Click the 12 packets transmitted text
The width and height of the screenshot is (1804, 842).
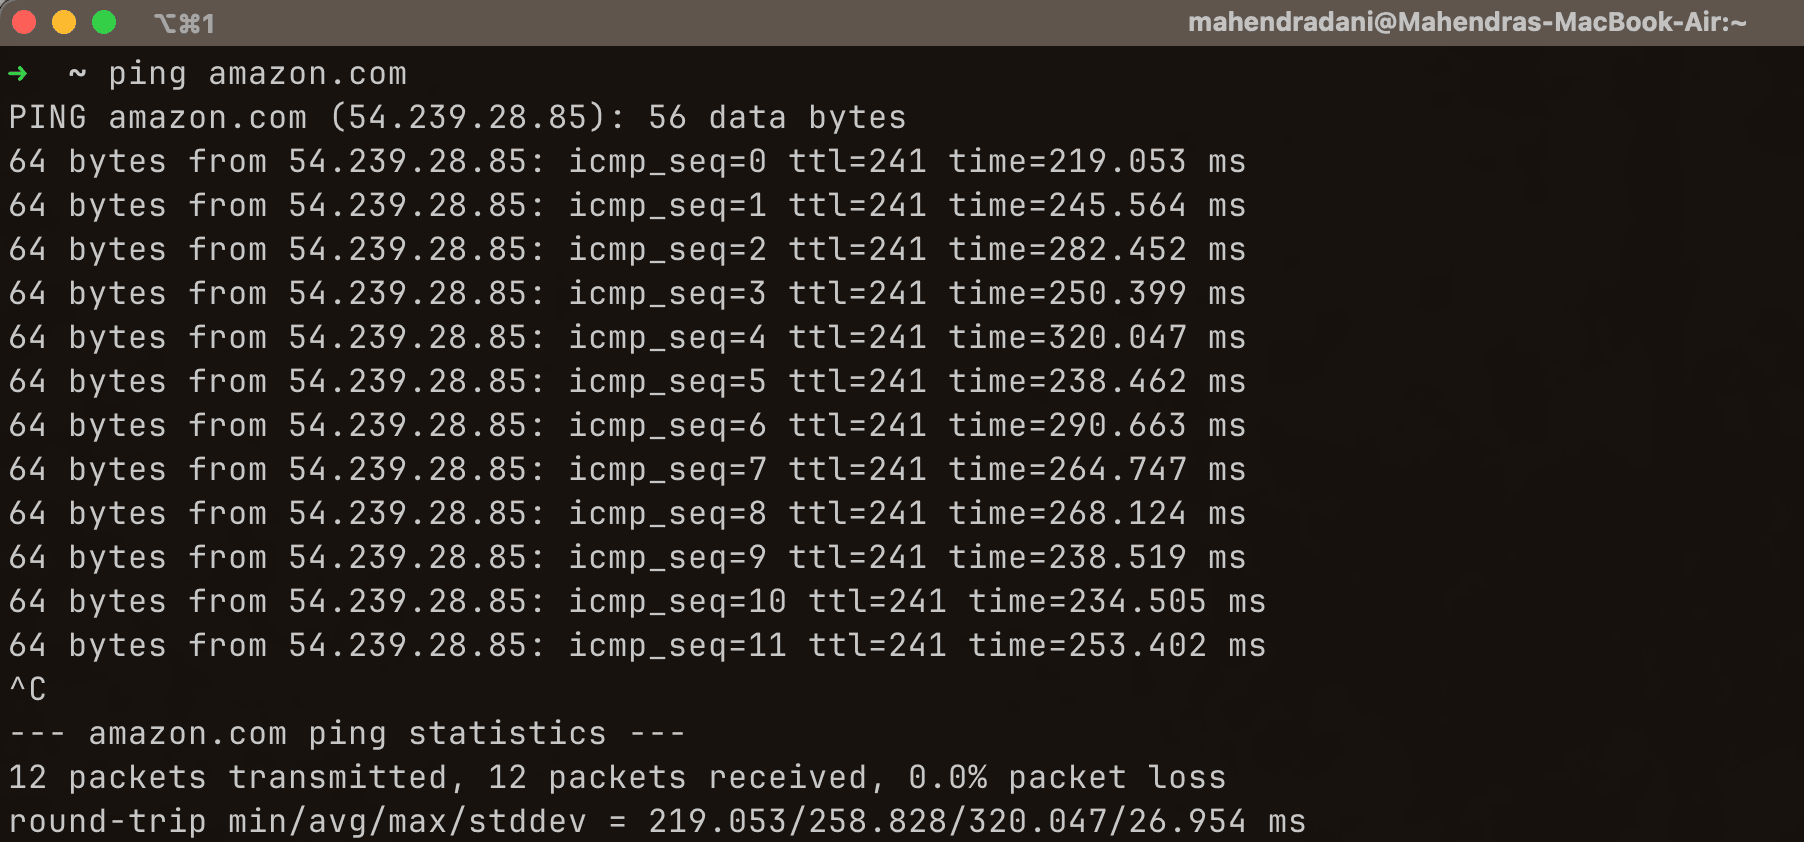[225, 777]
